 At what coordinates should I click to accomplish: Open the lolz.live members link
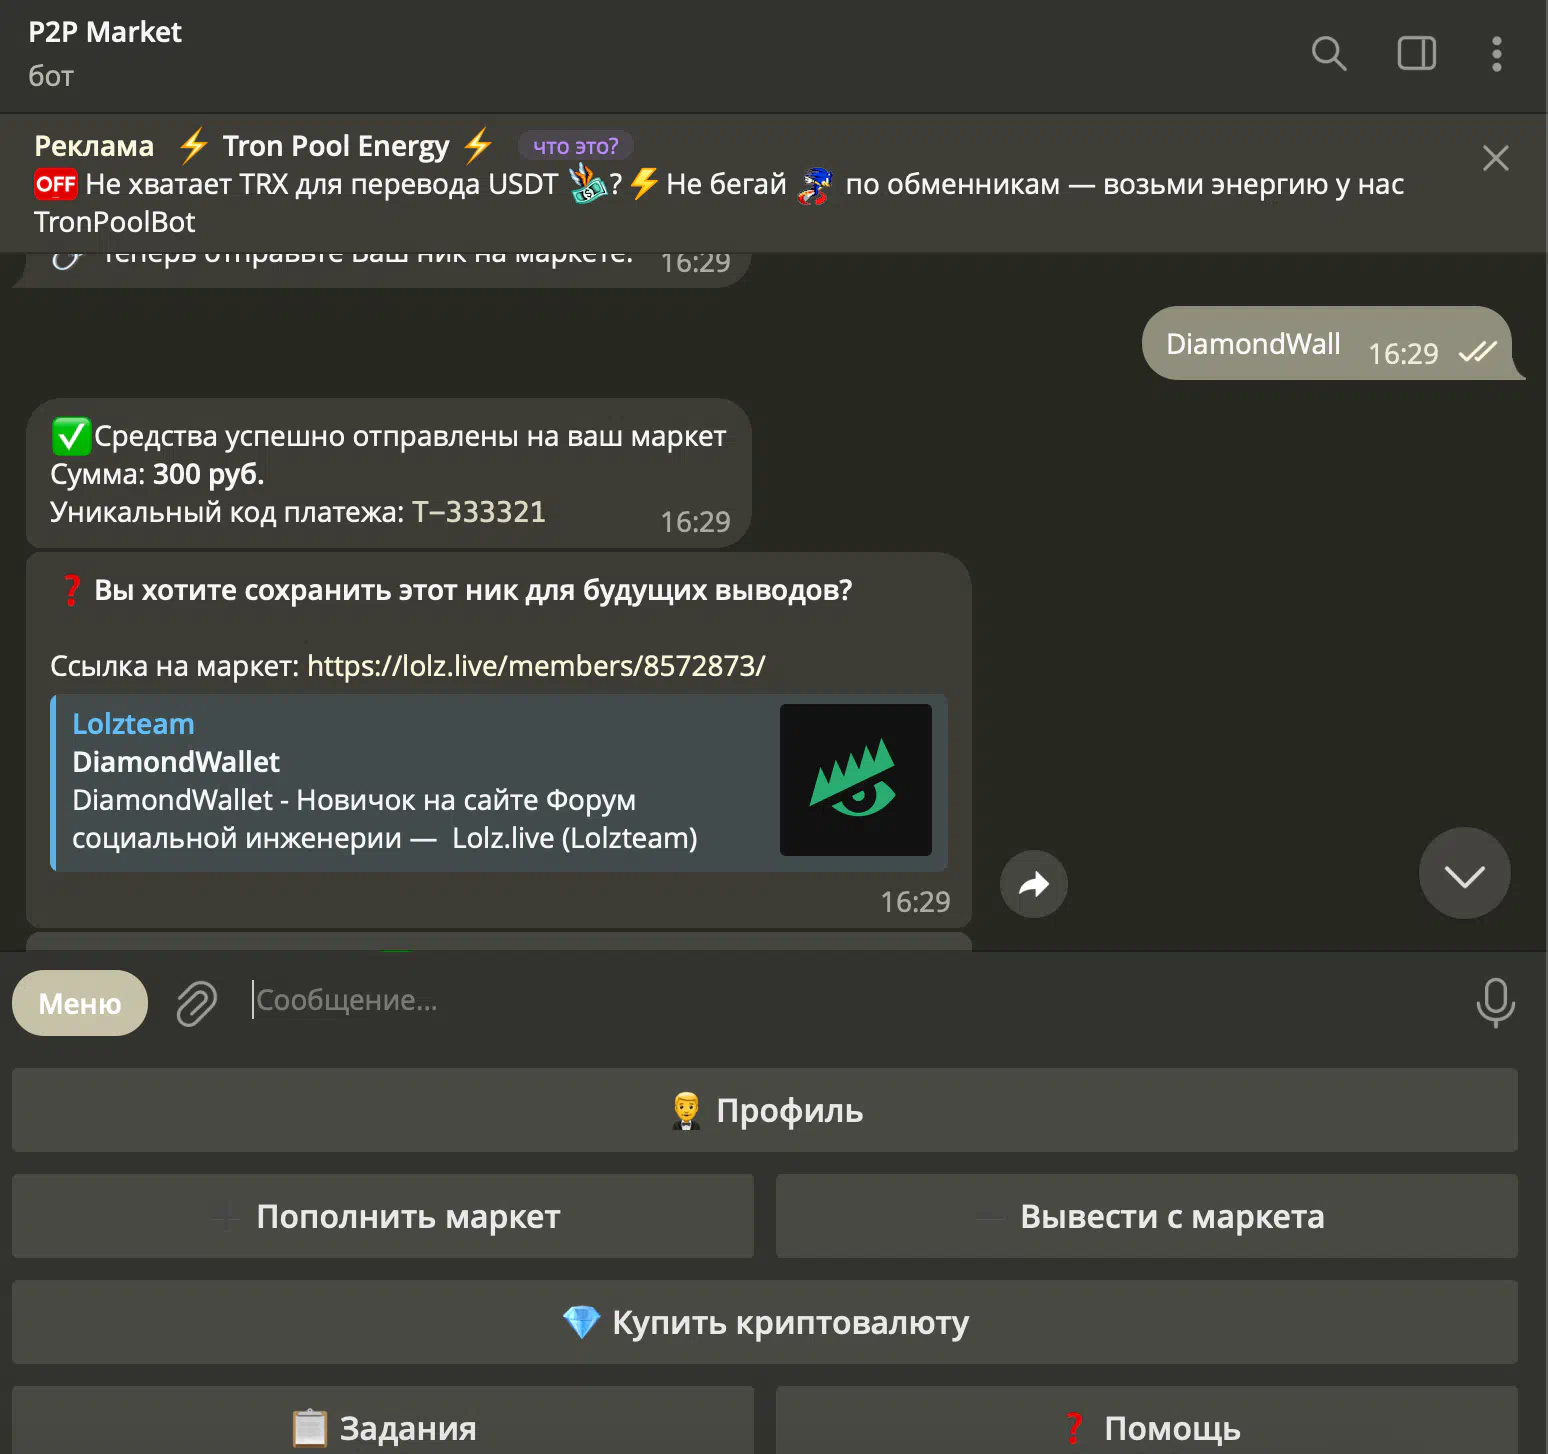pos(536,666)
